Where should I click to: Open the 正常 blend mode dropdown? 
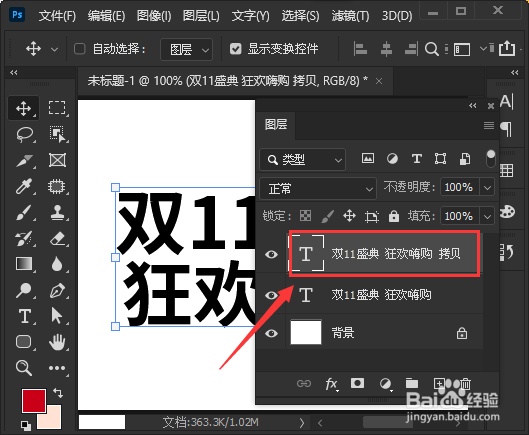click(x=318, y=188)
